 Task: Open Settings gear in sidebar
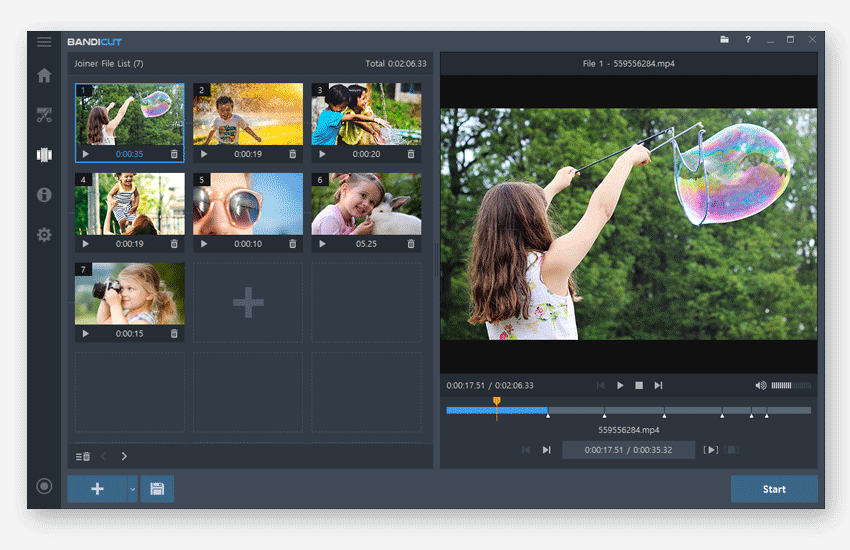click(x=44, y=235)
